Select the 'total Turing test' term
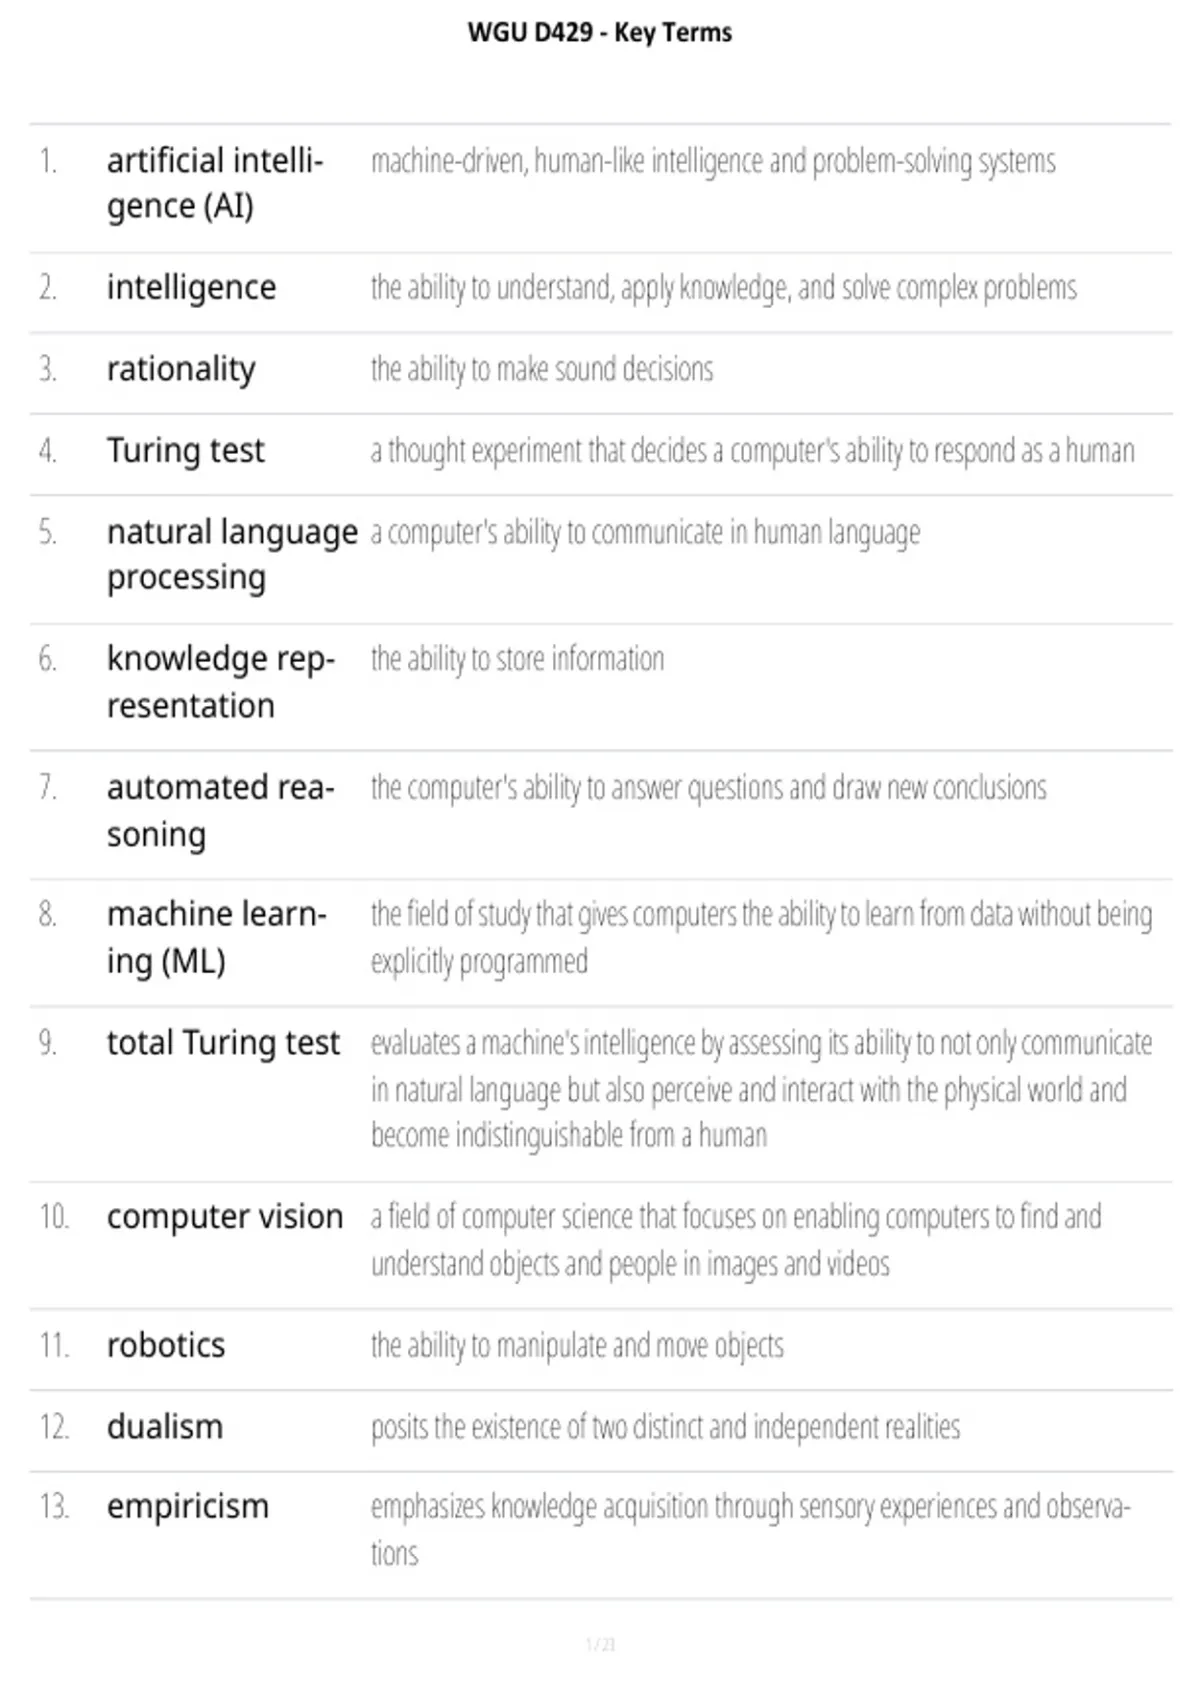This screenshot has width=1200, height=1700. pos(223,1043)
